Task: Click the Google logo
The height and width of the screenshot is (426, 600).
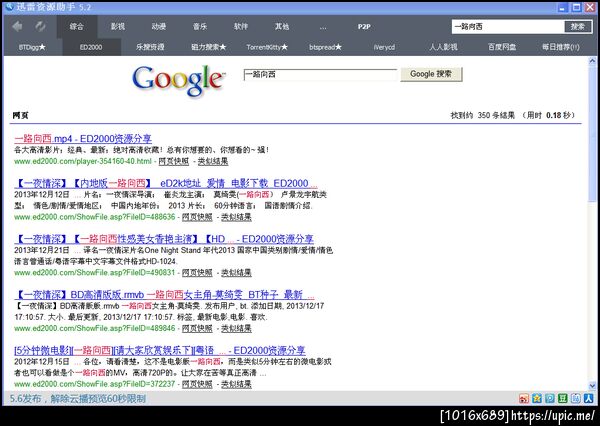Action: tap(178, 80)
